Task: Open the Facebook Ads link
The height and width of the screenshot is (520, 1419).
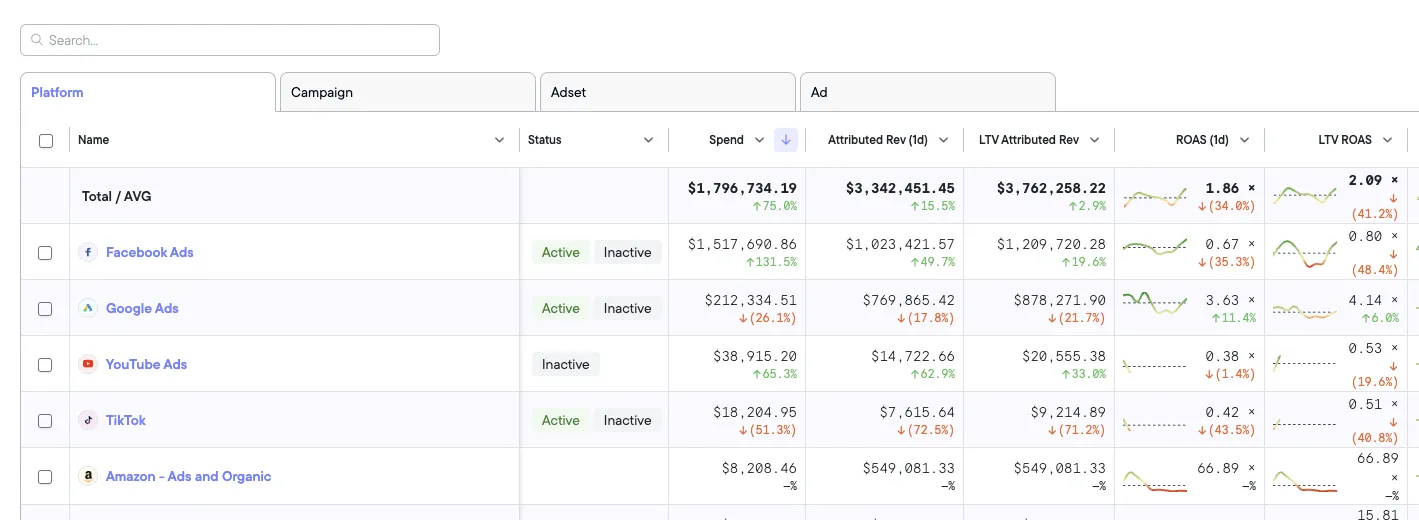Action: coord(150,252)
